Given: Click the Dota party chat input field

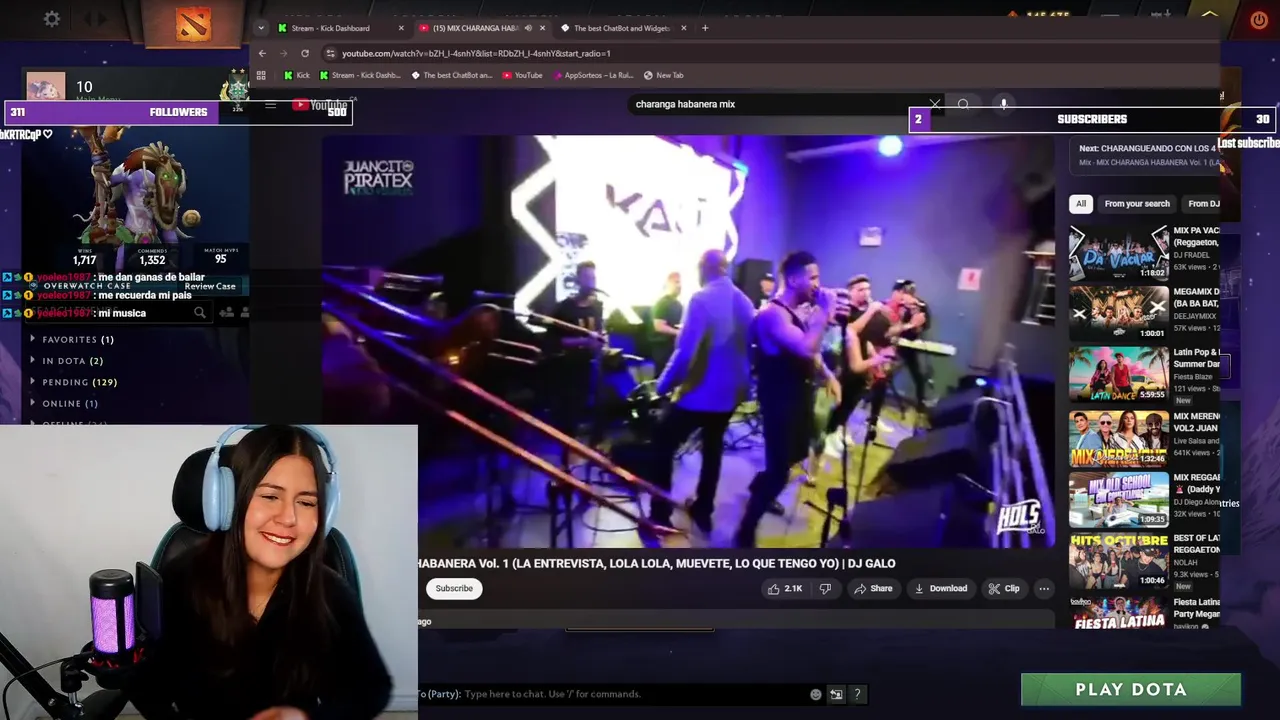Looking at the screenshot, I should (635, 694).
